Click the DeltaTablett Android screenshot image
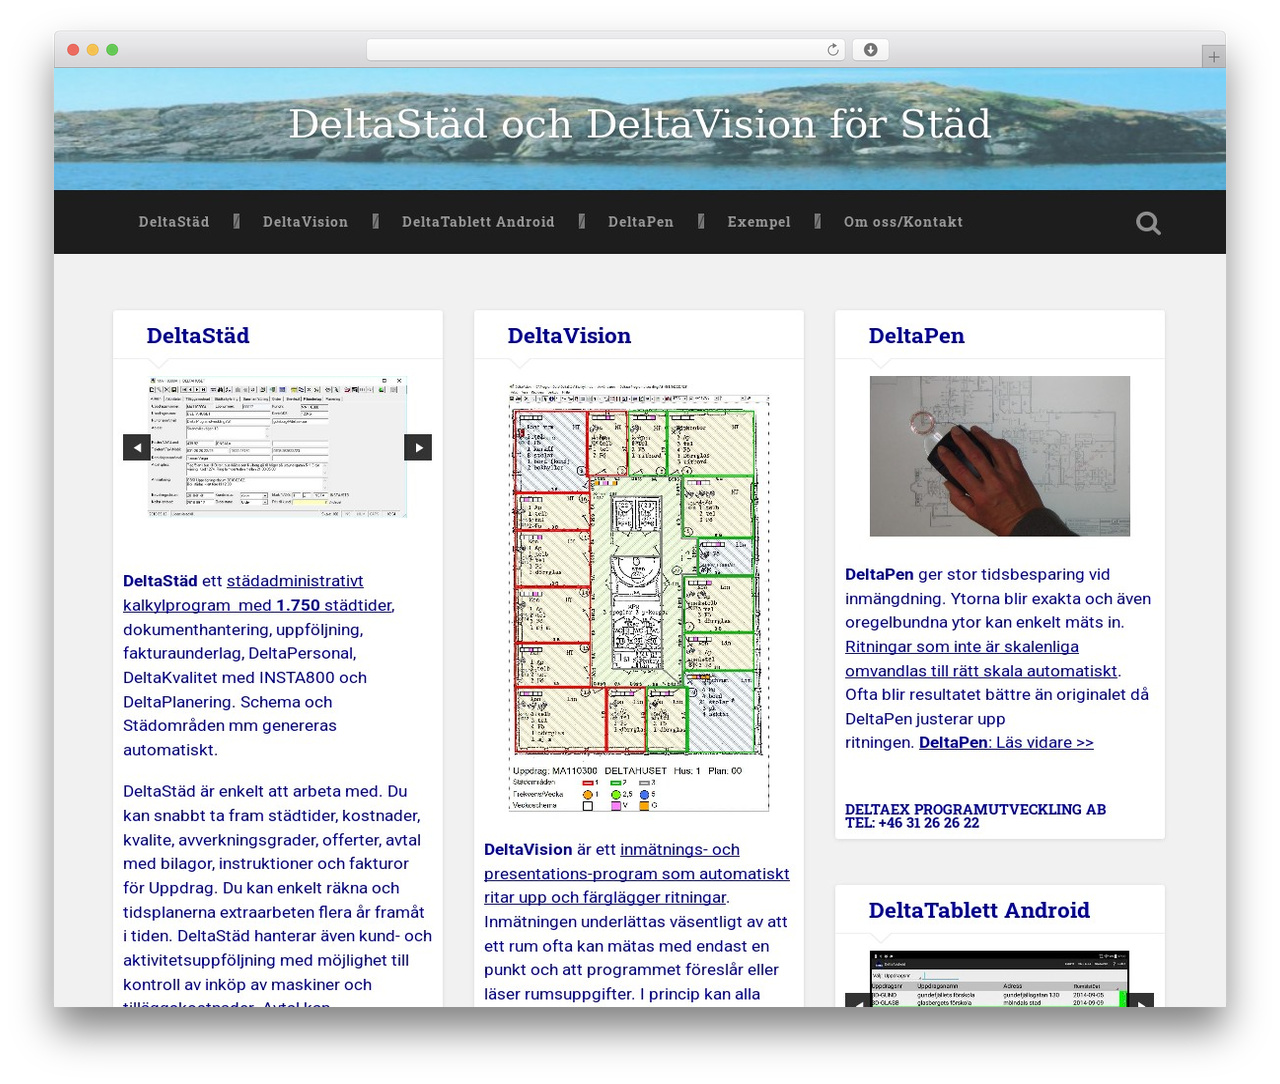 [1000, 979]
